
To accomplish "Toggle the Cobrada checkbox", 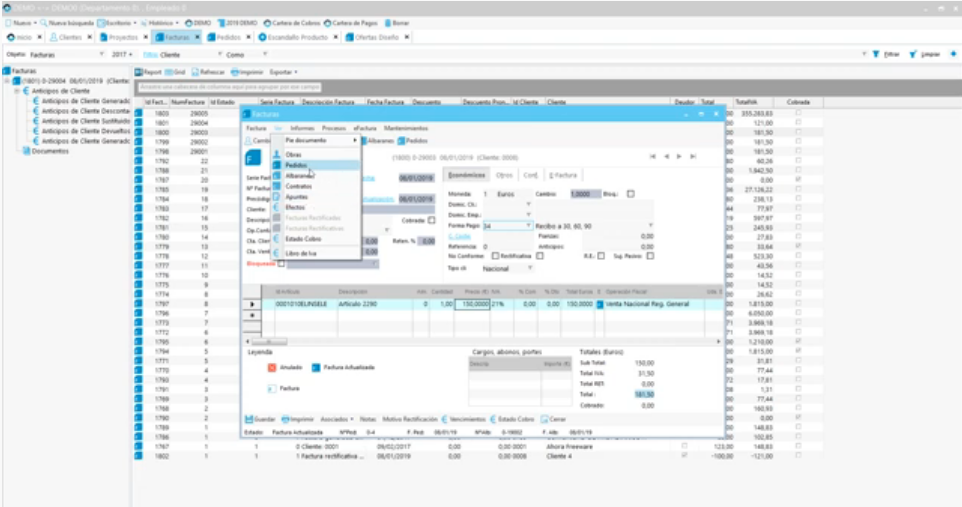I will point(431,220).
